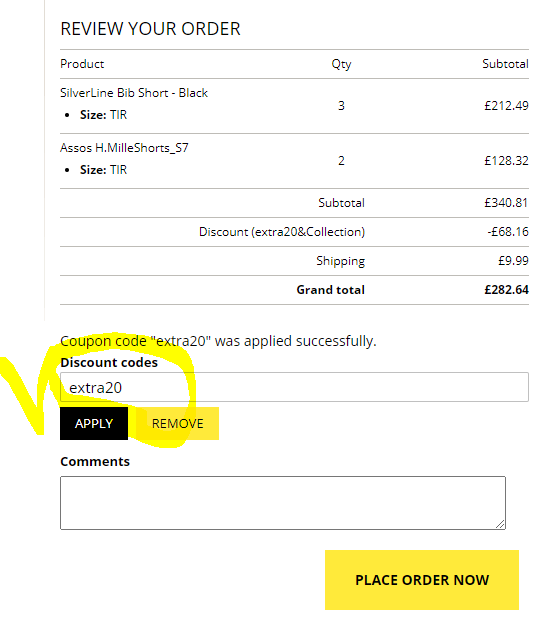Place the order with the yellow button
The width and height of the screenshot is (545, 626).
(422, 580)
